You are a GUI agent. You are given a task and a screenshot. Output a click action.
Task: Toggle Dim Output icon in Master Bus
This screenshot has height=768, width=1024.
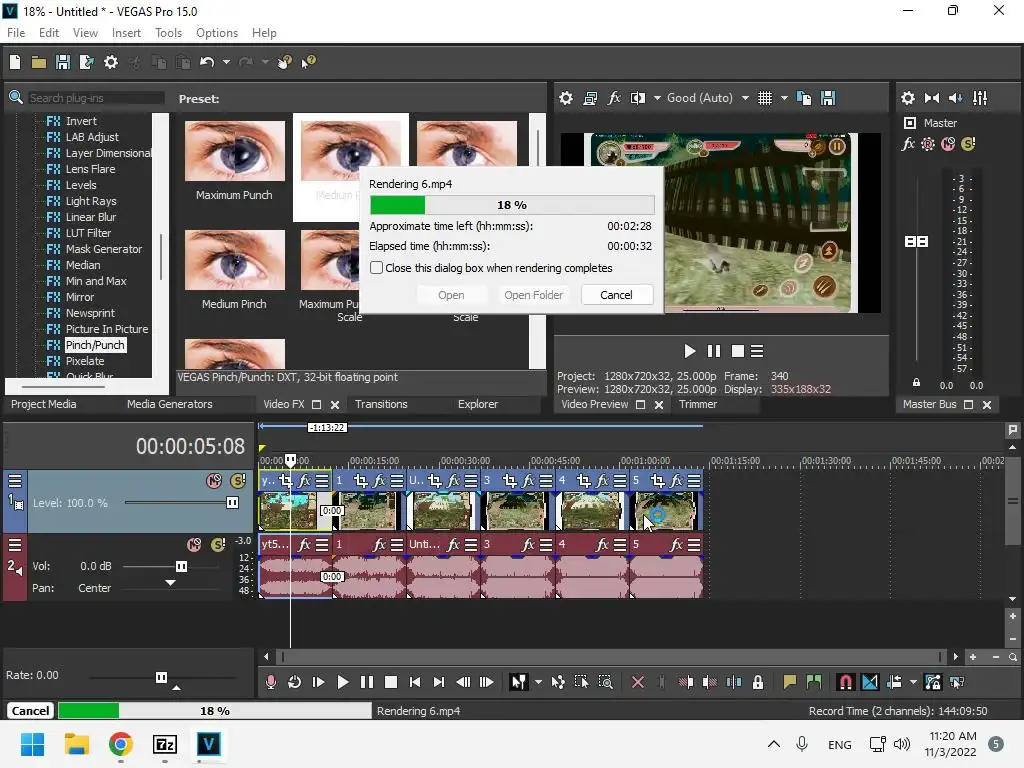point(955,98)
